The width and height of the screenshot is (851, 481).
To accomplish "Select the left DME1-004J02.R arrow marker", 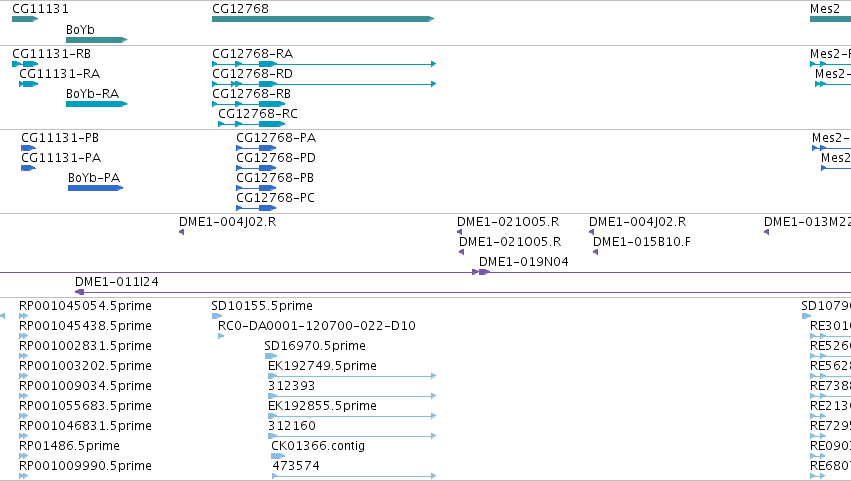I will 182,232.
